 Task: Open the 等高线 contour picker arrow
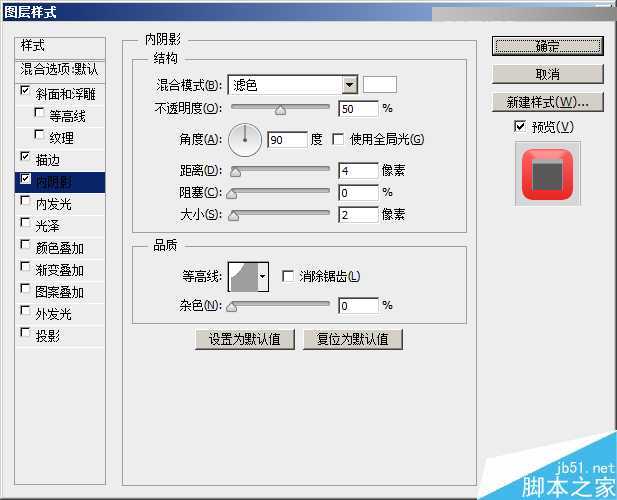tap(263, 277)
